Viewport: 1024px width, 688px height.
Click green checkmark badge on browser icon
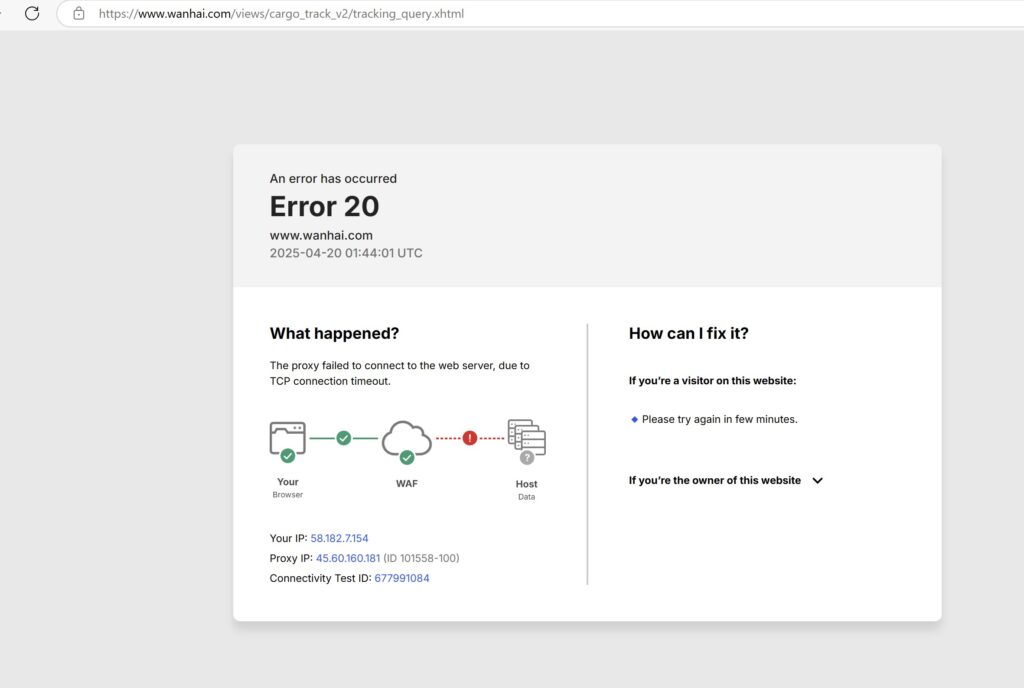pyautogui.click(x=287, y=456)
